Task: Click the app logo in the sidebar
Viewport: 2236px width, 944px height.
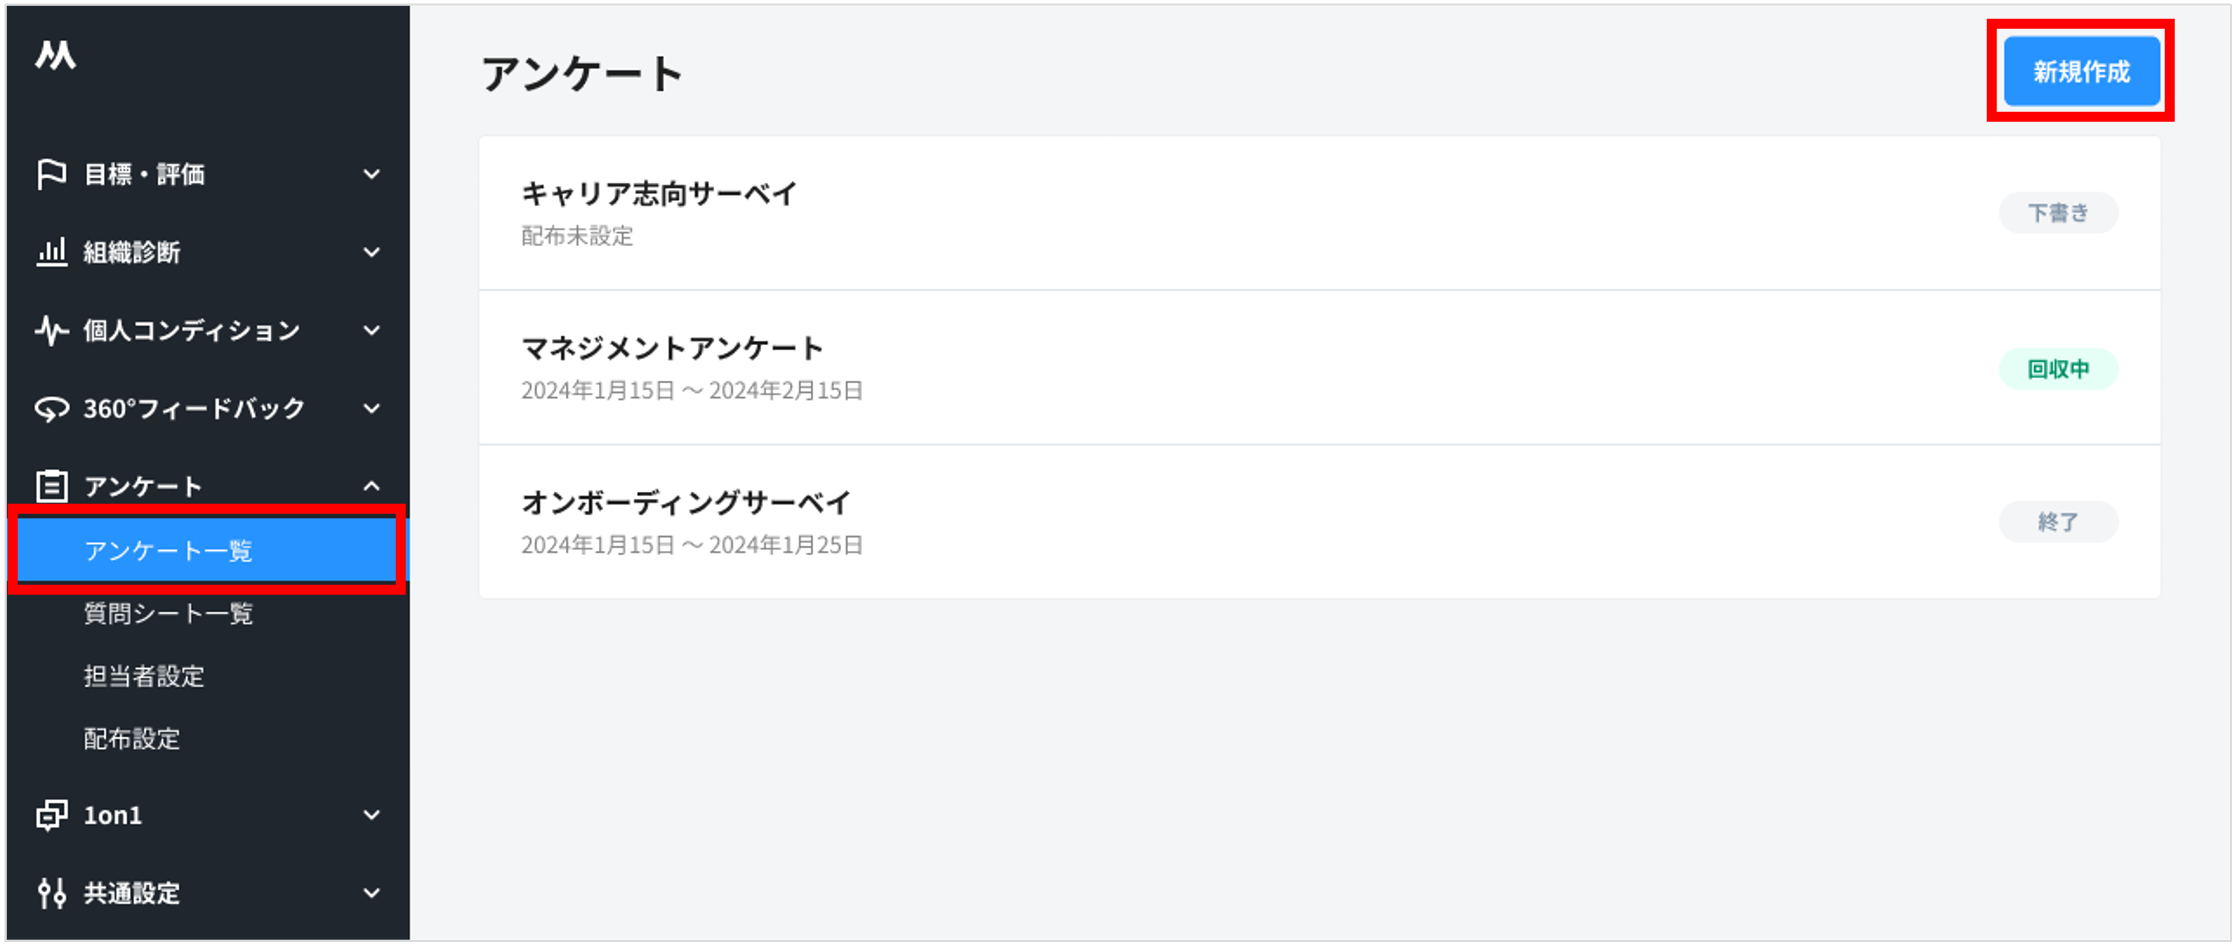Action: (x=56, y=55)
